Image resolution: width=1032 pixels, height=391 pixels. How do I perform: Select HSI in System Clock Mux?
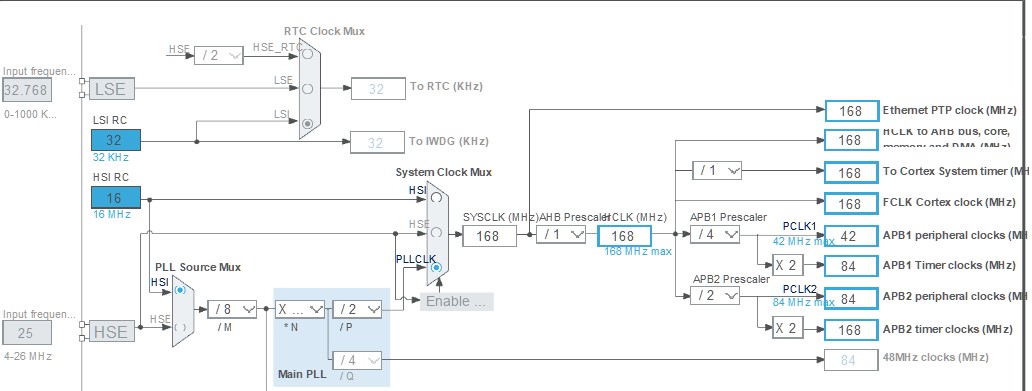click(436, 197)
